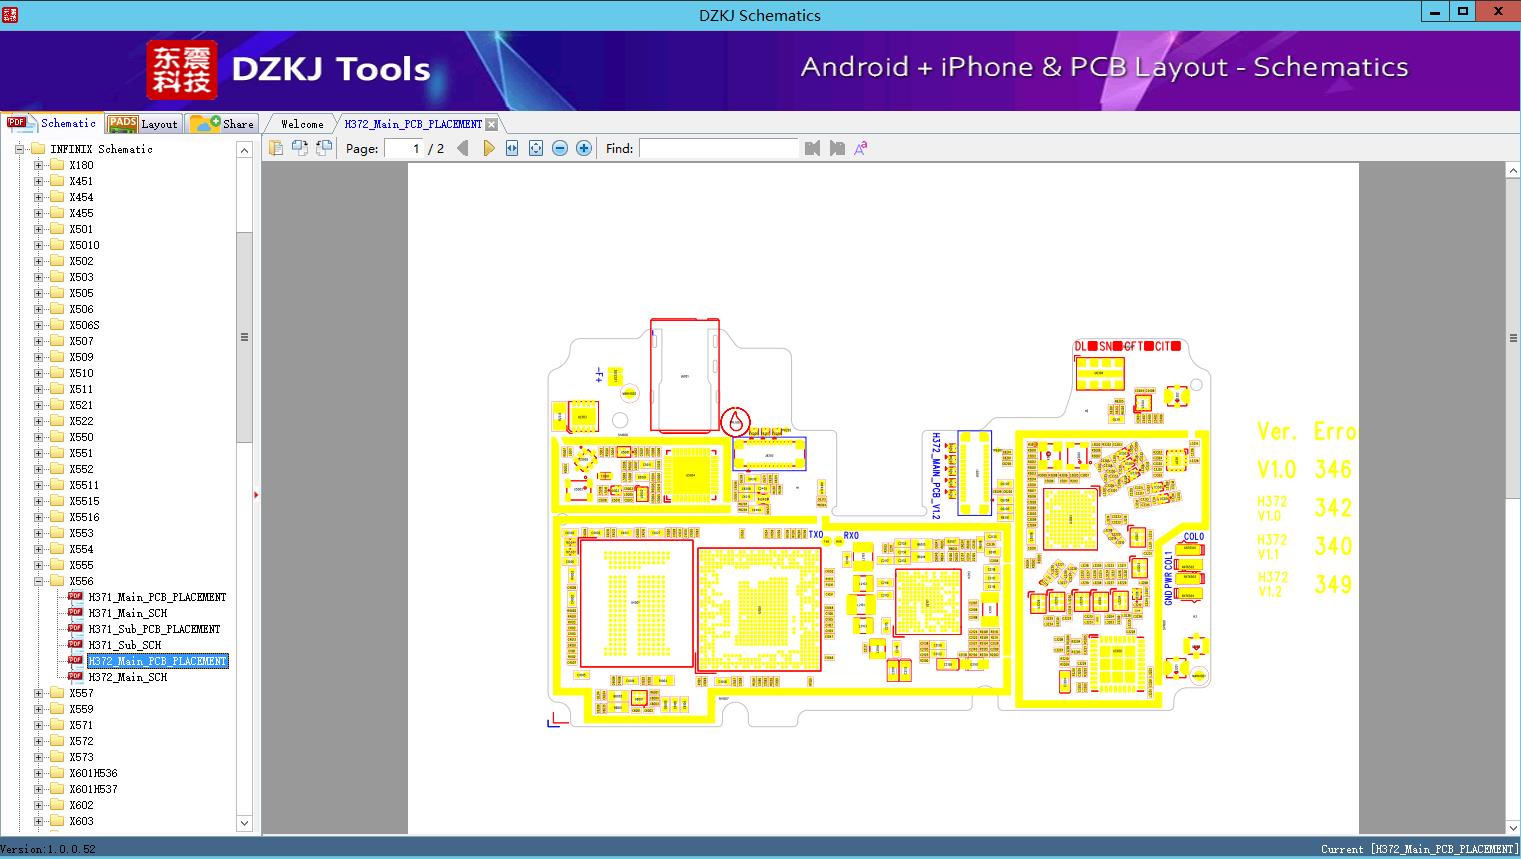Collapse the side panel using splitter arrow

tap(256, 494)
